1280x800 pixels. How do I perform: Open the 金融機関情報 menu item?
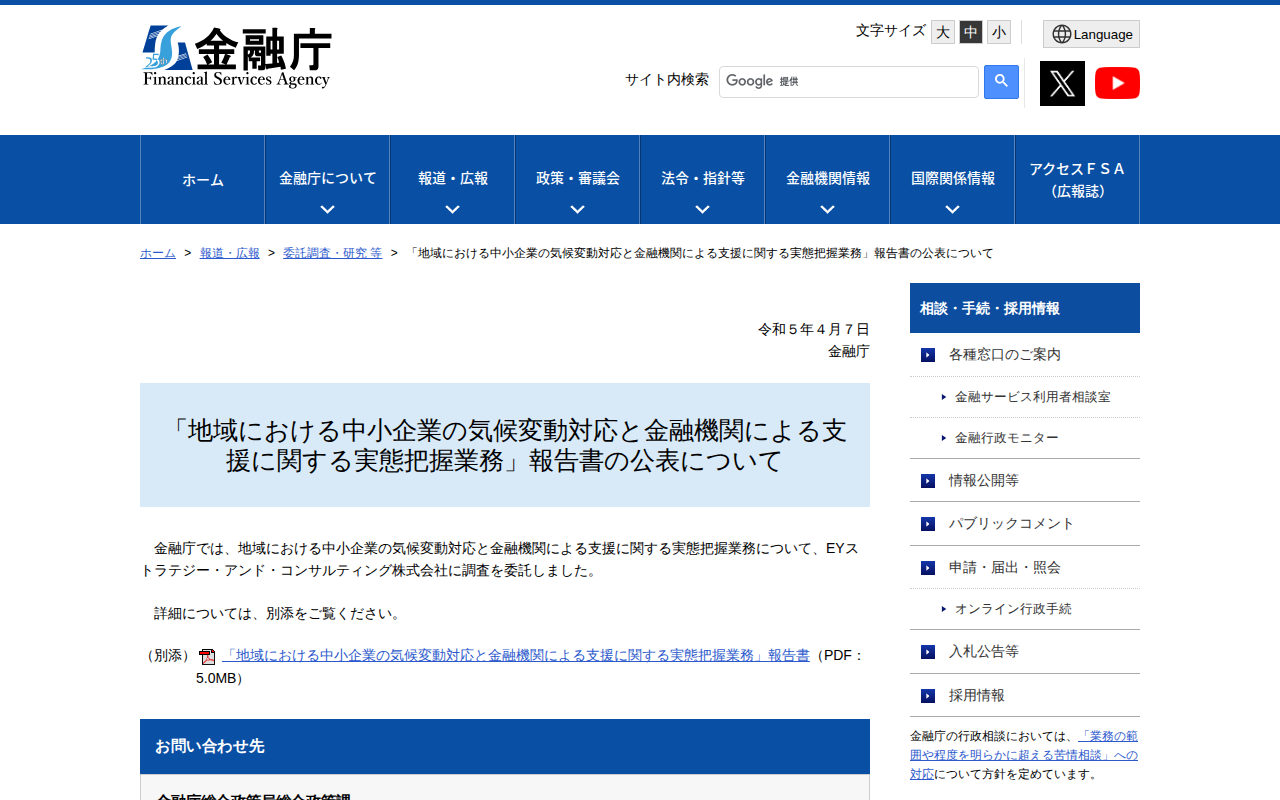[826, 179]
